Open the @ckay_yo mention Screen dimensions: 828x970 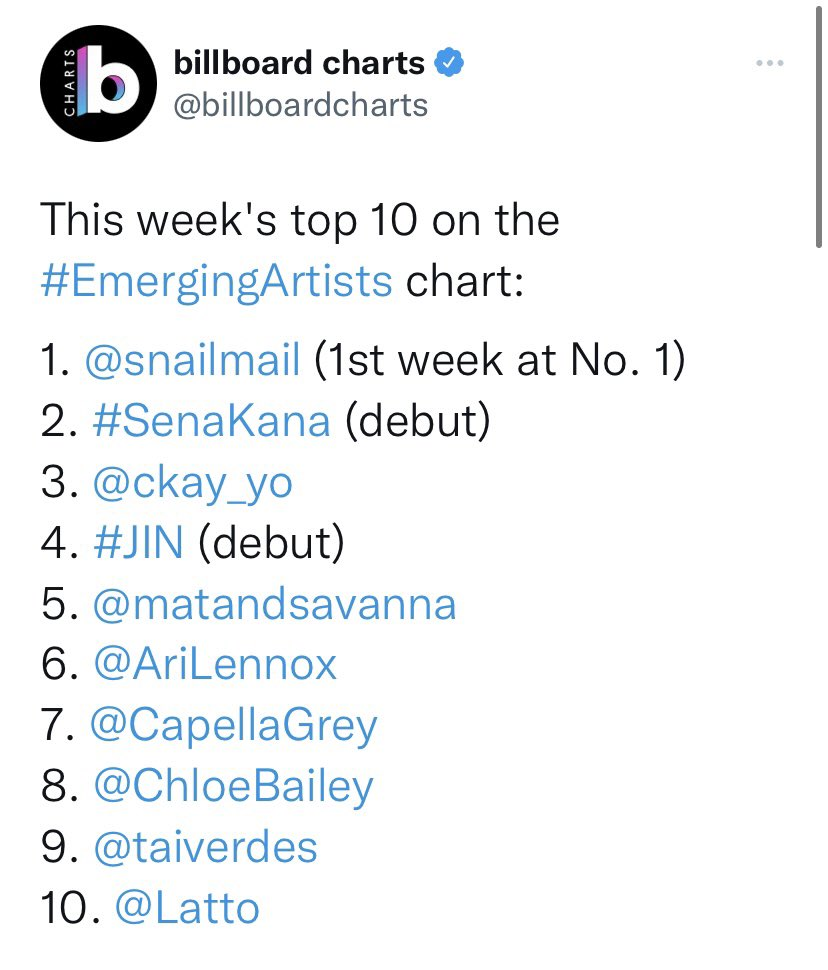point(192,483)
